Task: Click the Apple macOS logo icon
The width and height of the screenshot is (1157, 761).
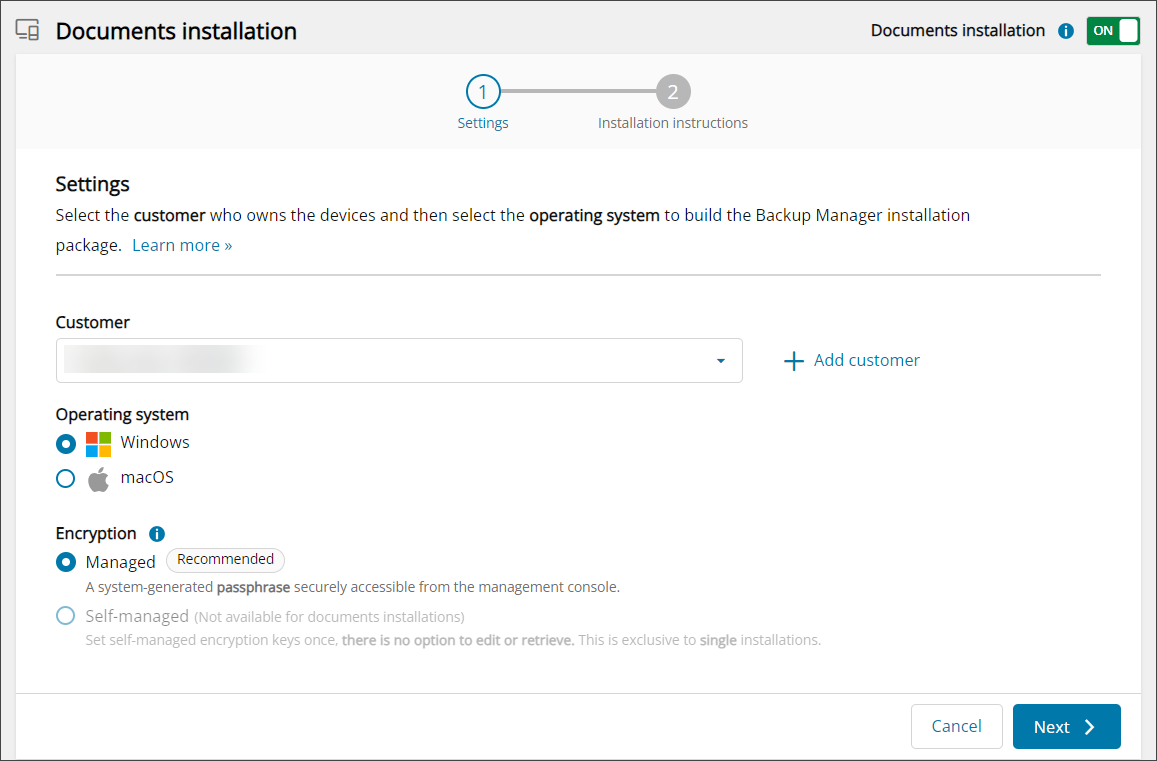Action: 98,479
